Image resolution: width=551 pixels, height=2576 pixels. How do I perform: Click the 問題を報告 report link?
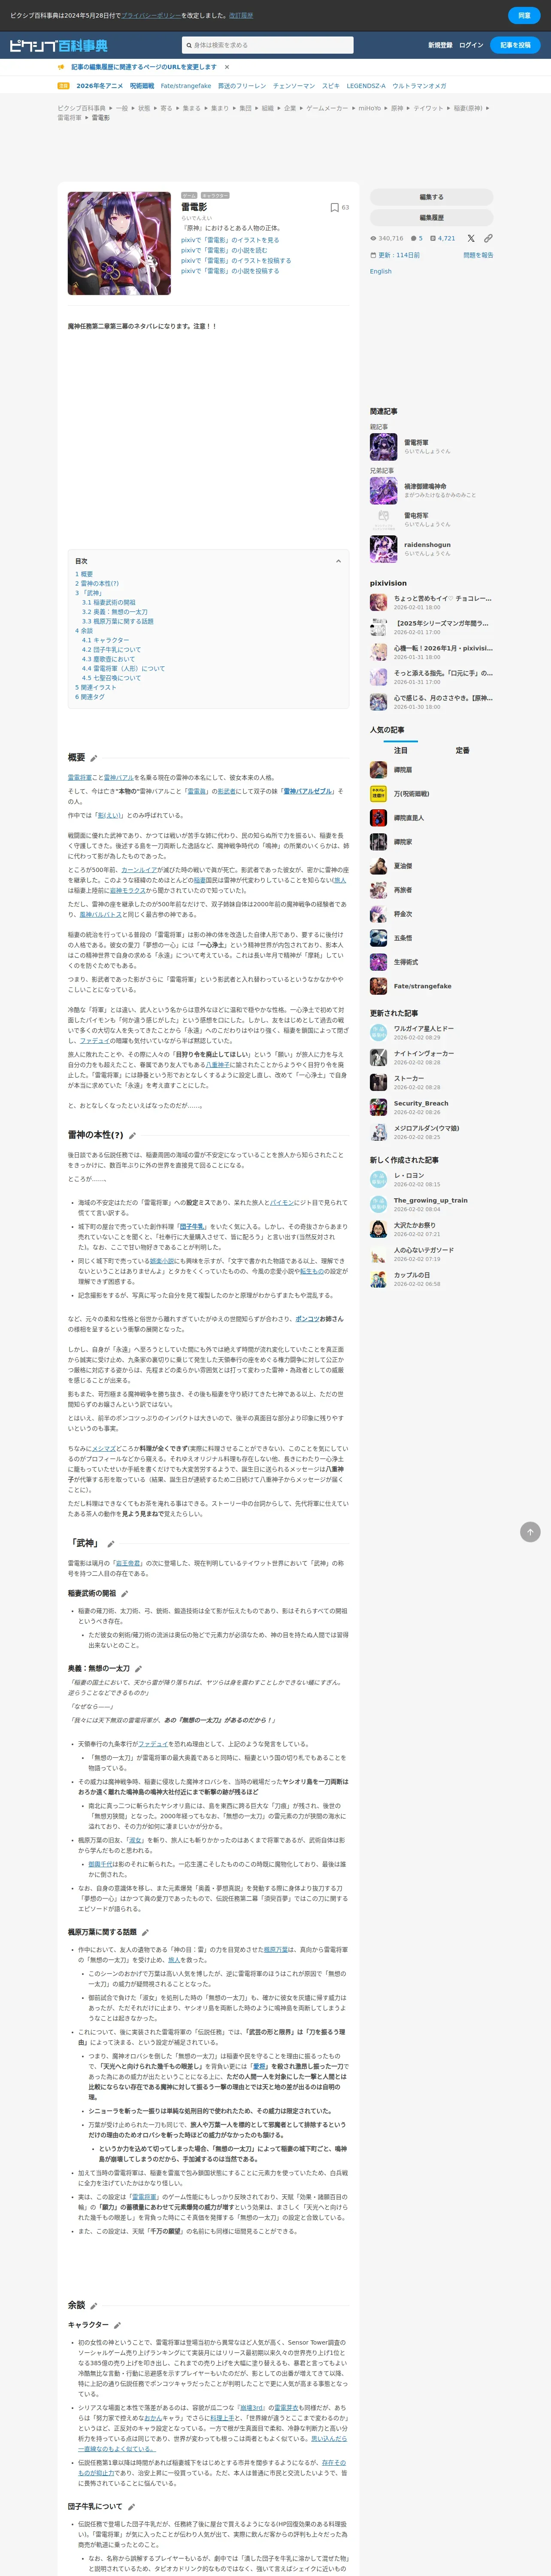(478, 255)
